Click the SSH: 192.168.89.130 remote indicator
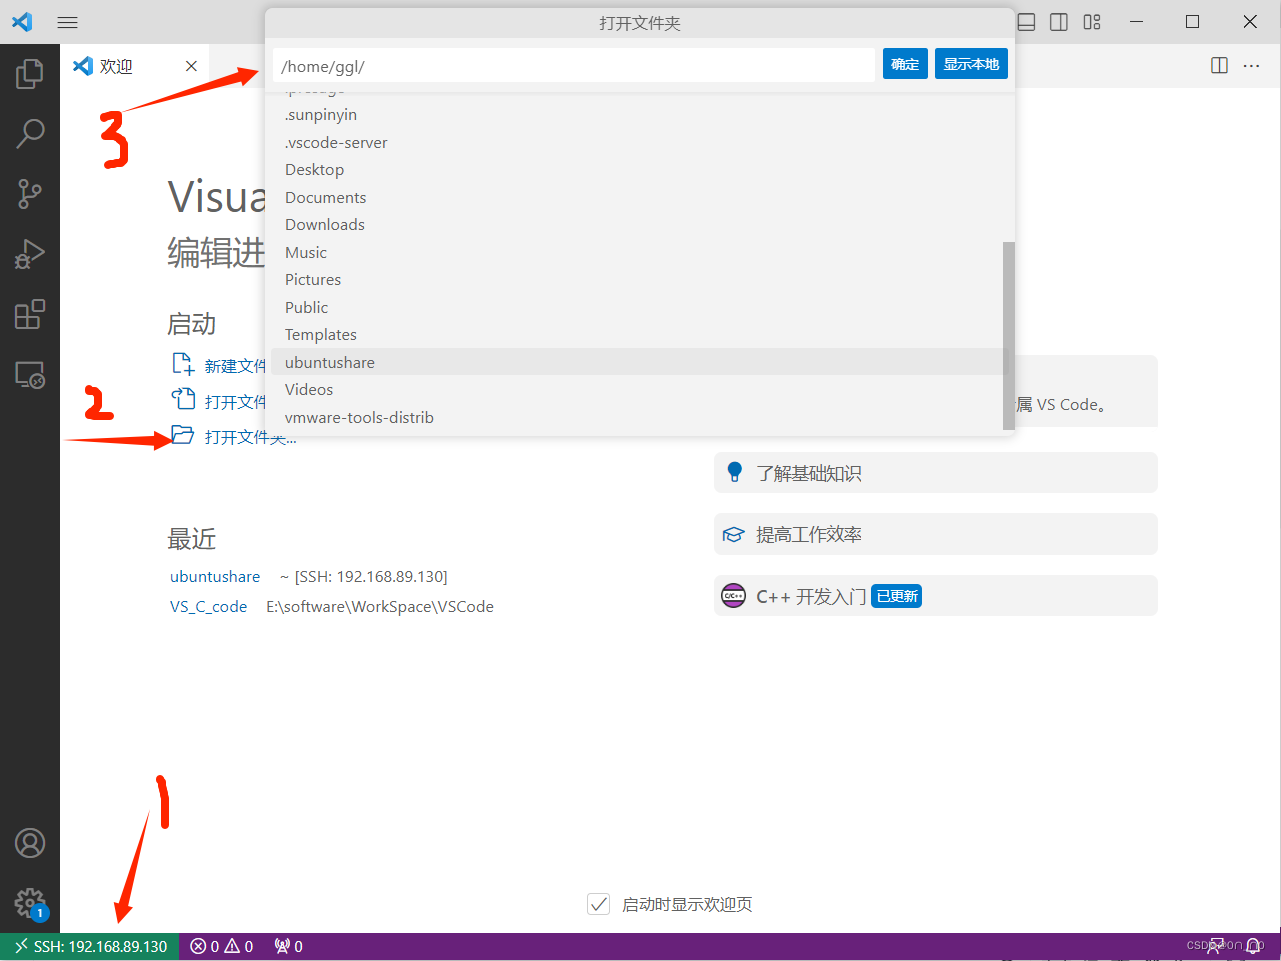Screen dimensions: 1281x961 pyautogui.click(x=90, y=946)
